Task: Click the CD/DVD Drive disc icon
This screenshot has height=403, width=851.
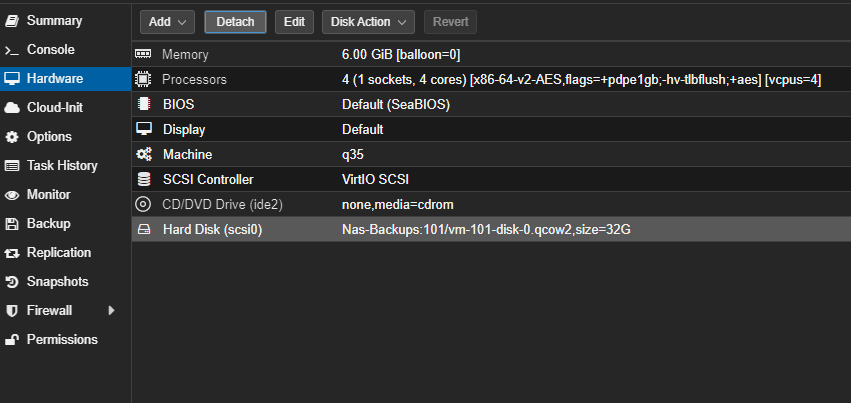Action: tap(143, 204)
